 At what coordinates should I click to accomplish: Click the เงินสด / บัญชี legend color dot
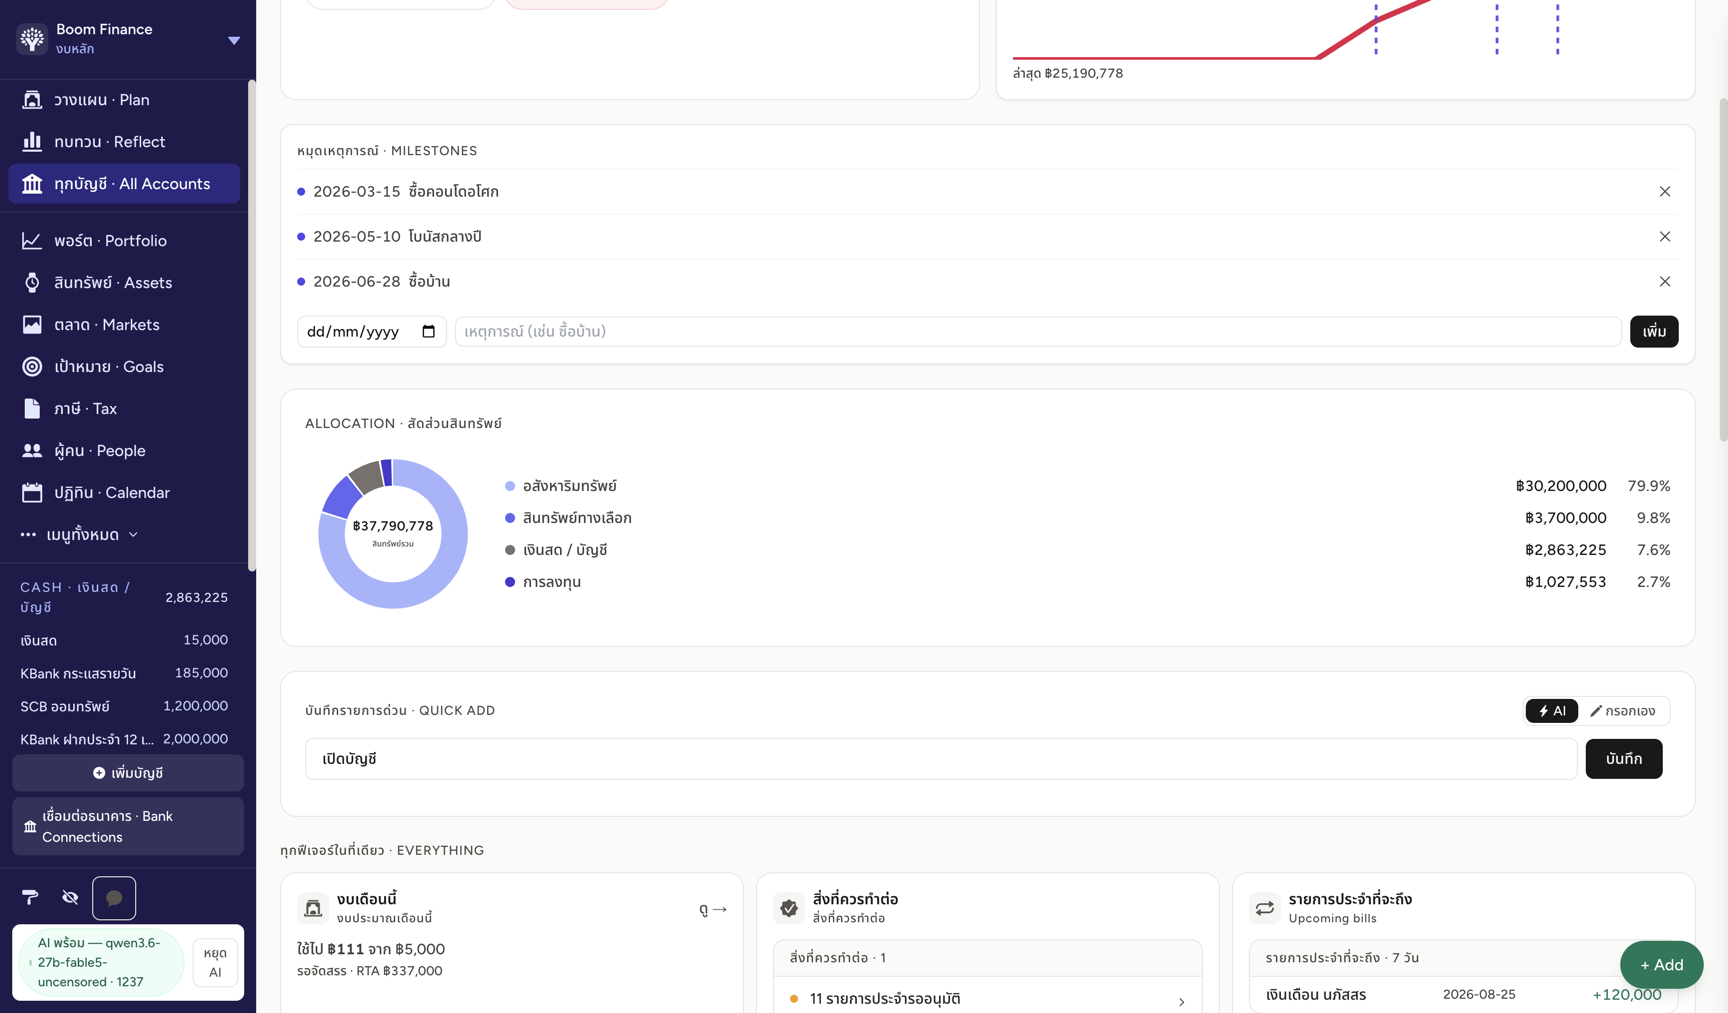click(x=510, y=550)
